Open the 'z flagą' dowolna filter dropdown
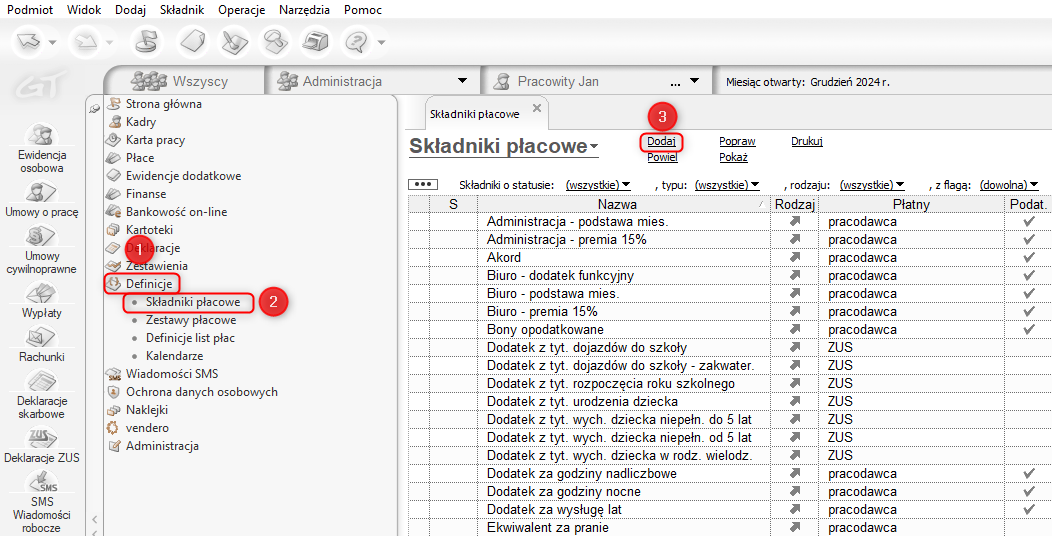Image resolution: width=1052 pixels, height=536 pixels. click(x=1008, y=185)
